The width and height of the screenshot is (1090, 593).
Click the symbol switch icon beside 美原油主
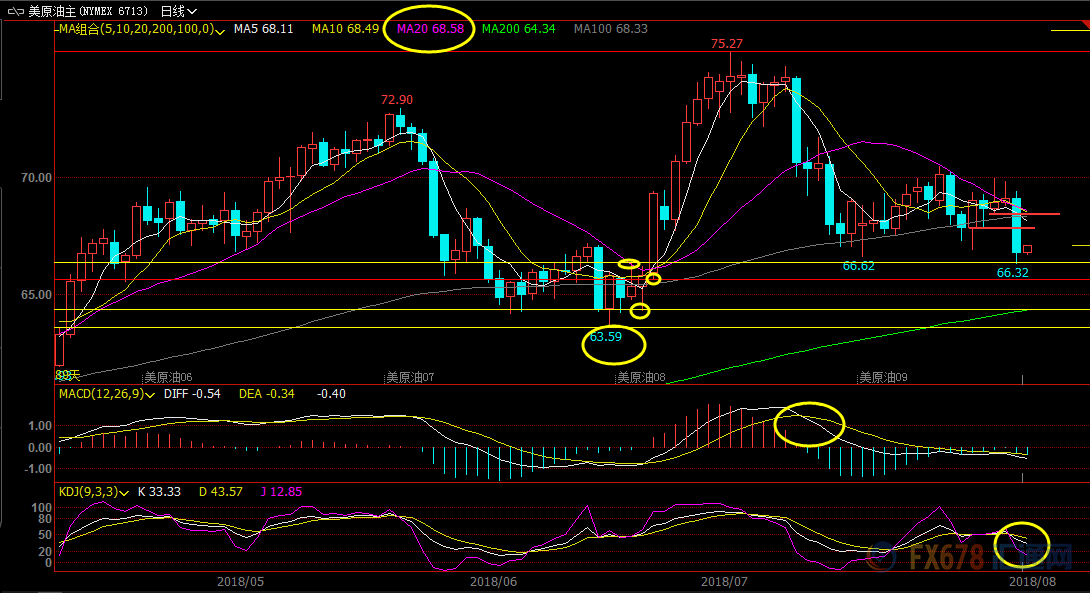point(15,12)
